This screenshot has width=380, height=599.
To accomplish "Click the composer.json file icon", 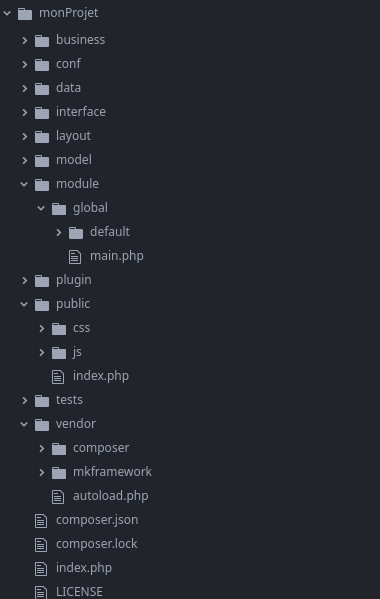I will coord(41,521).
